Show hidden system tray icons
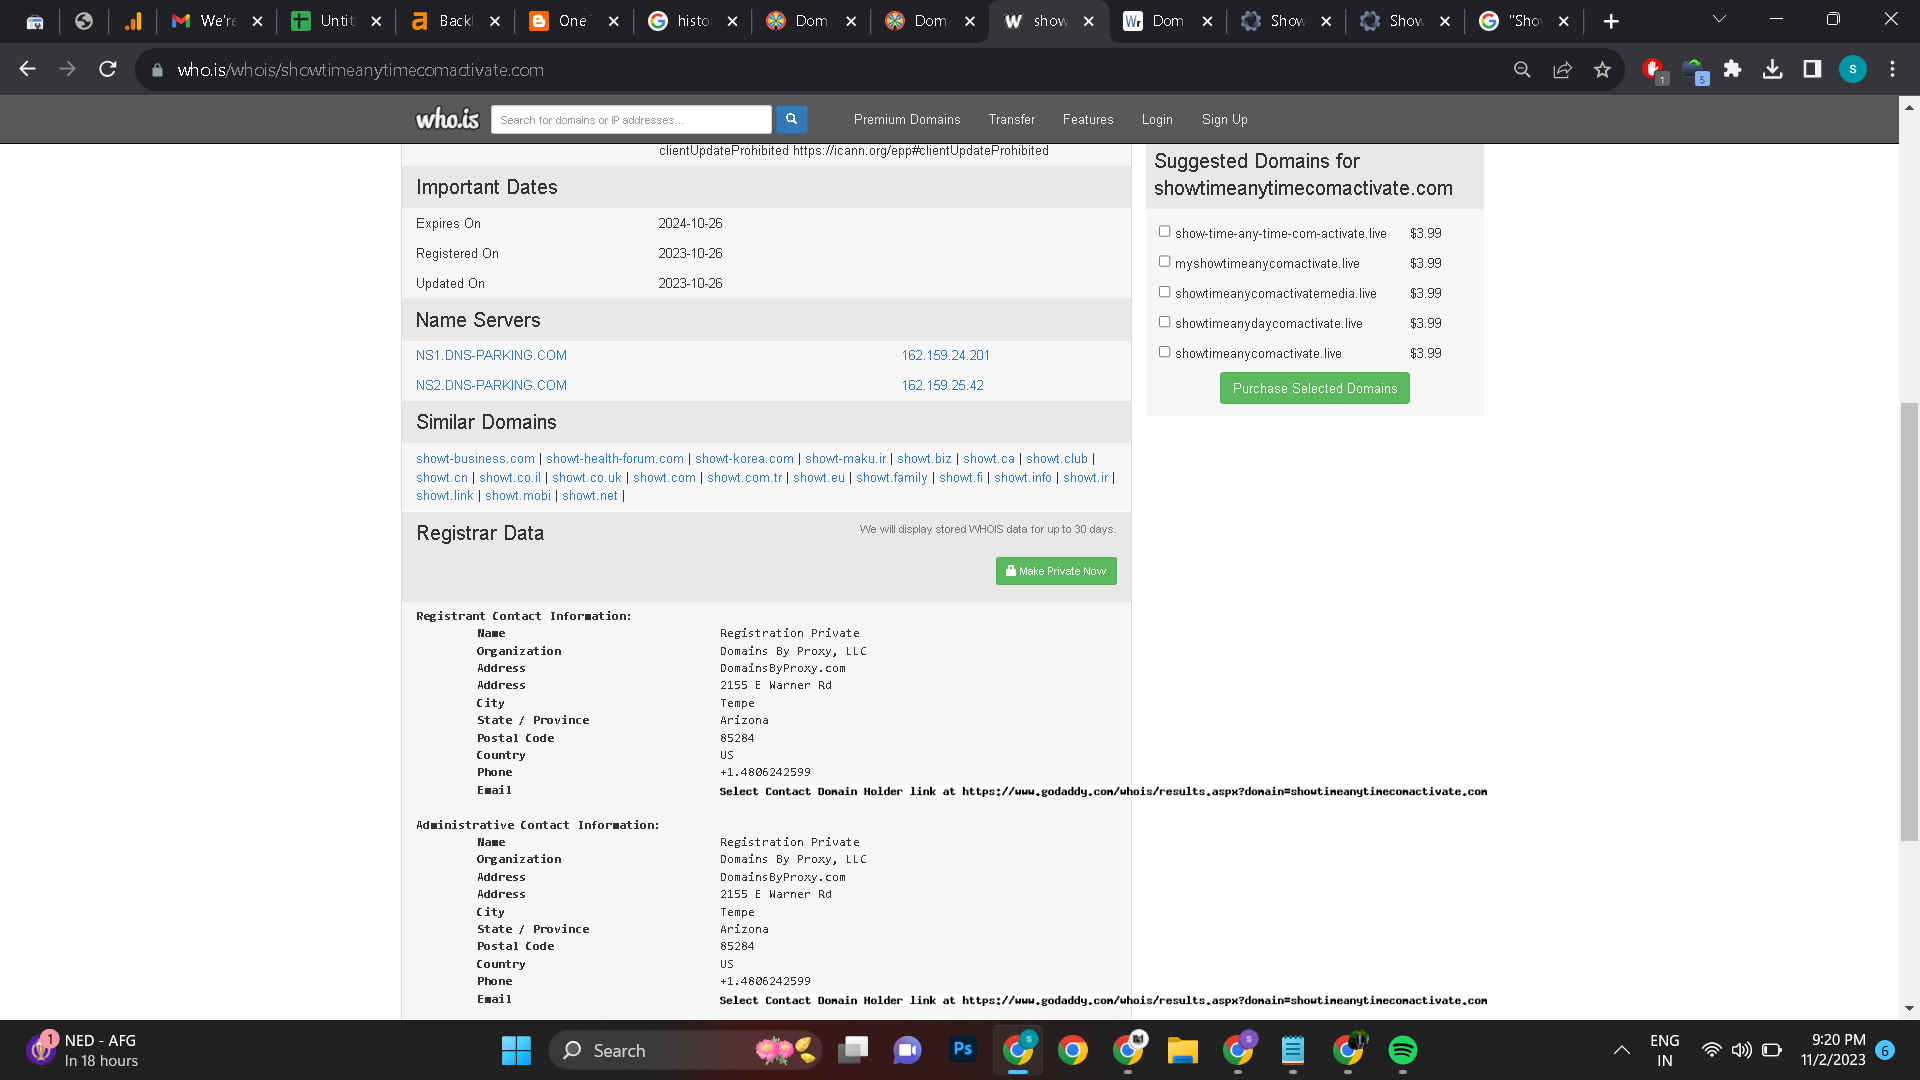Screen dimensions: 1920x1080 point(1621,1050)
